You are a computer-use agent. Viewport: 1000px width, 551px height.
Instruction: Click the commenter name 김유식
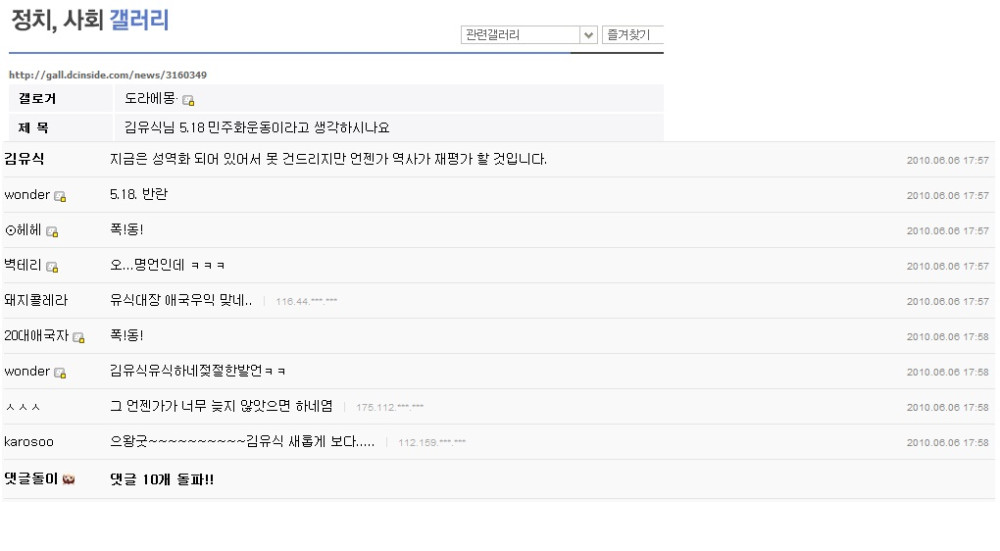coord(24,160)
